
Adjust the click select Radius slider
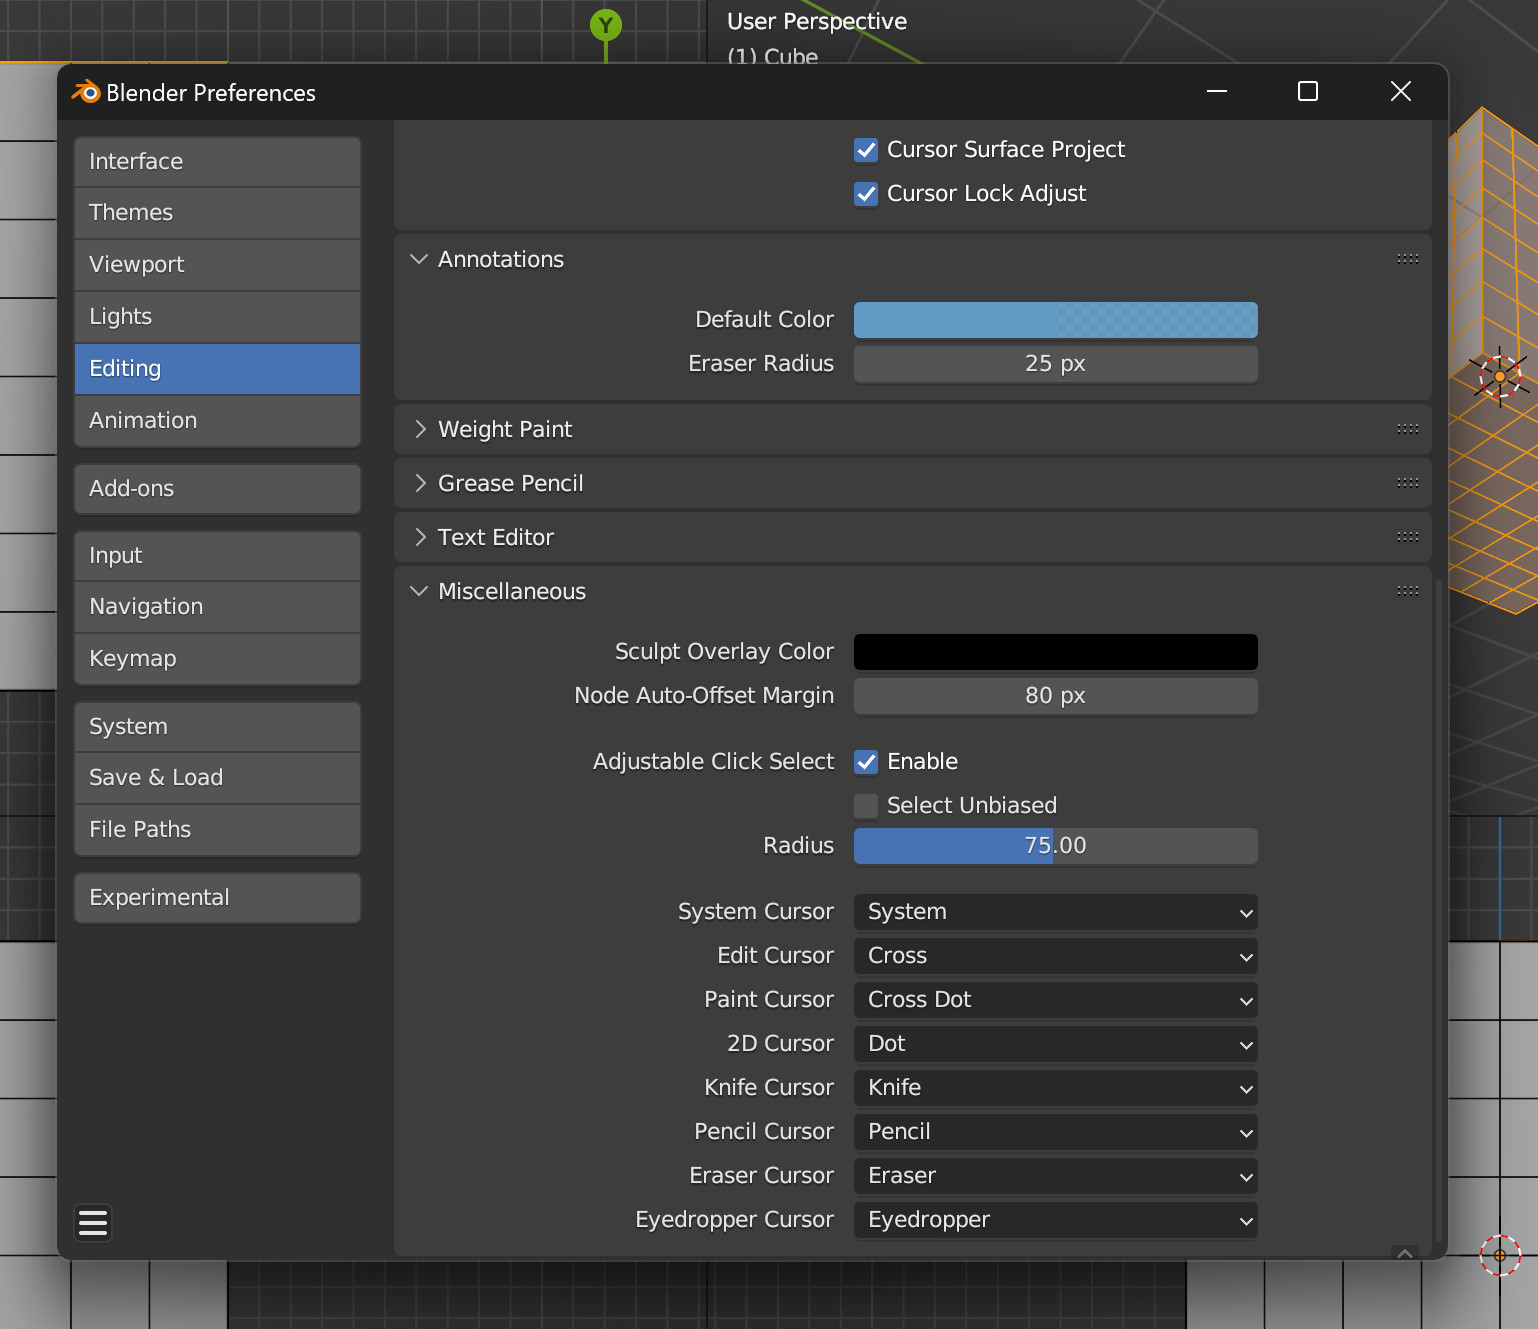pyautogui.click(x=1056, y=846)
